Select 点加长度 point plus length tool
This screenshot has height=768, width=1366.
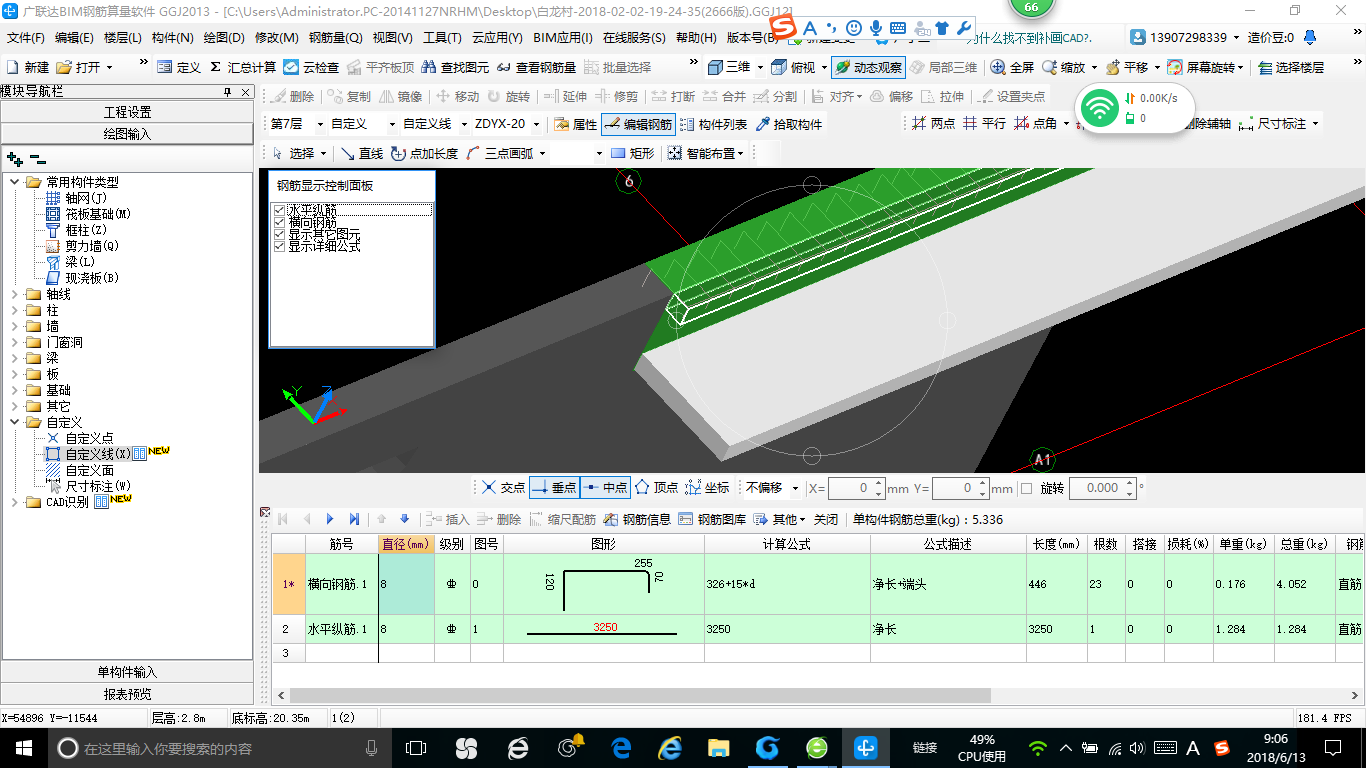coord(424,153)
